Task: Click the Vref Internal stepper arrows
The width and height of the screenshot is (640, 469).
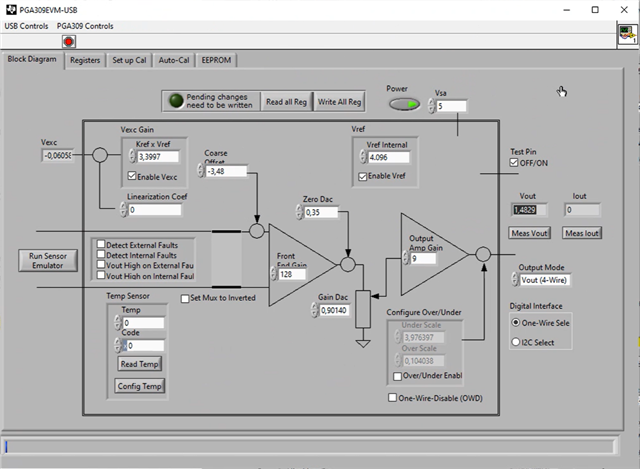Action: [x=362, y=157]
